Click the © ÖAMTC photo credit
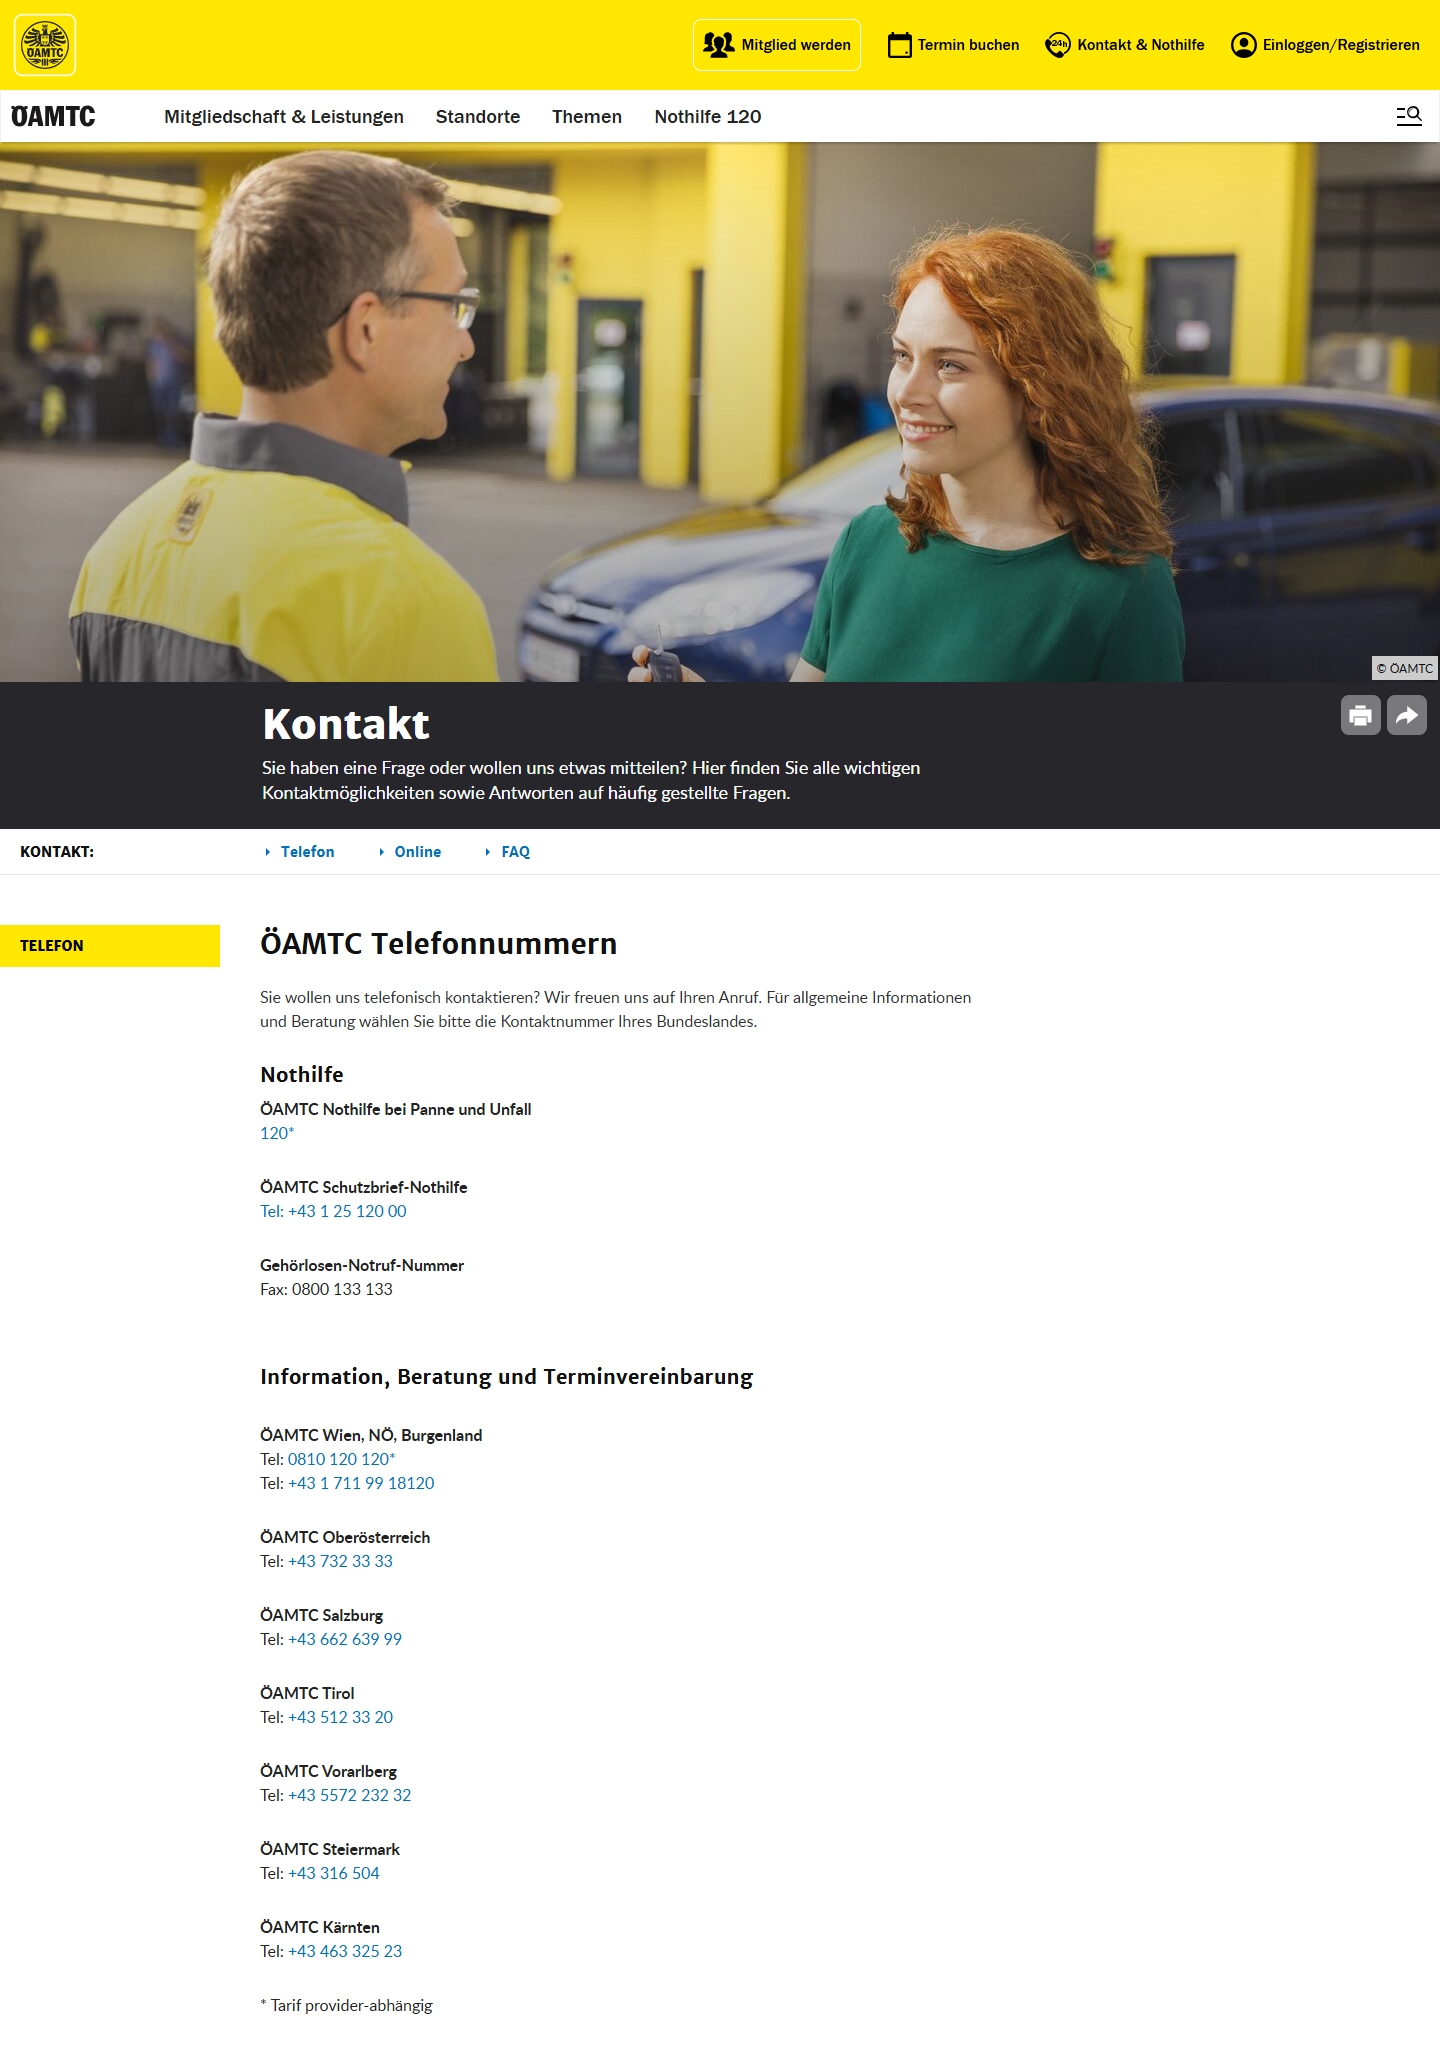This screenshot has width=1440, height=2048. coord(1405,668)
